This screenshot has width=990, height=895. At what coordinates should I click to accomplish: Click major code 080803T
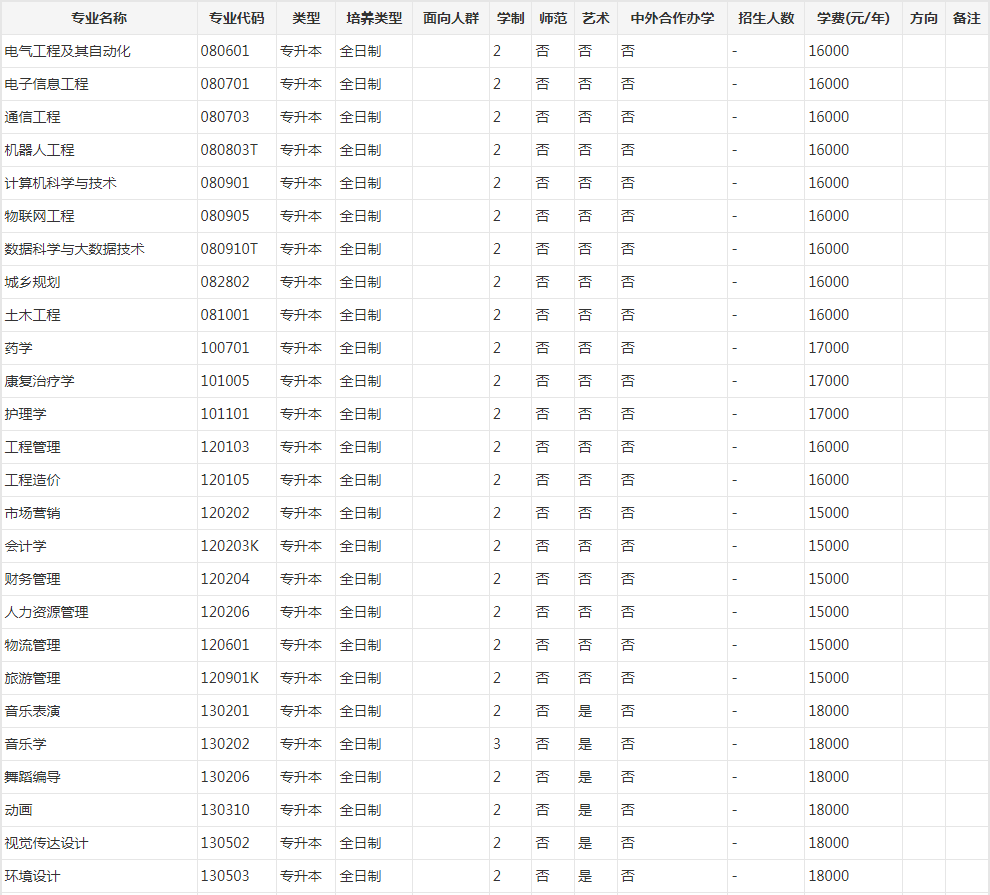229,150
